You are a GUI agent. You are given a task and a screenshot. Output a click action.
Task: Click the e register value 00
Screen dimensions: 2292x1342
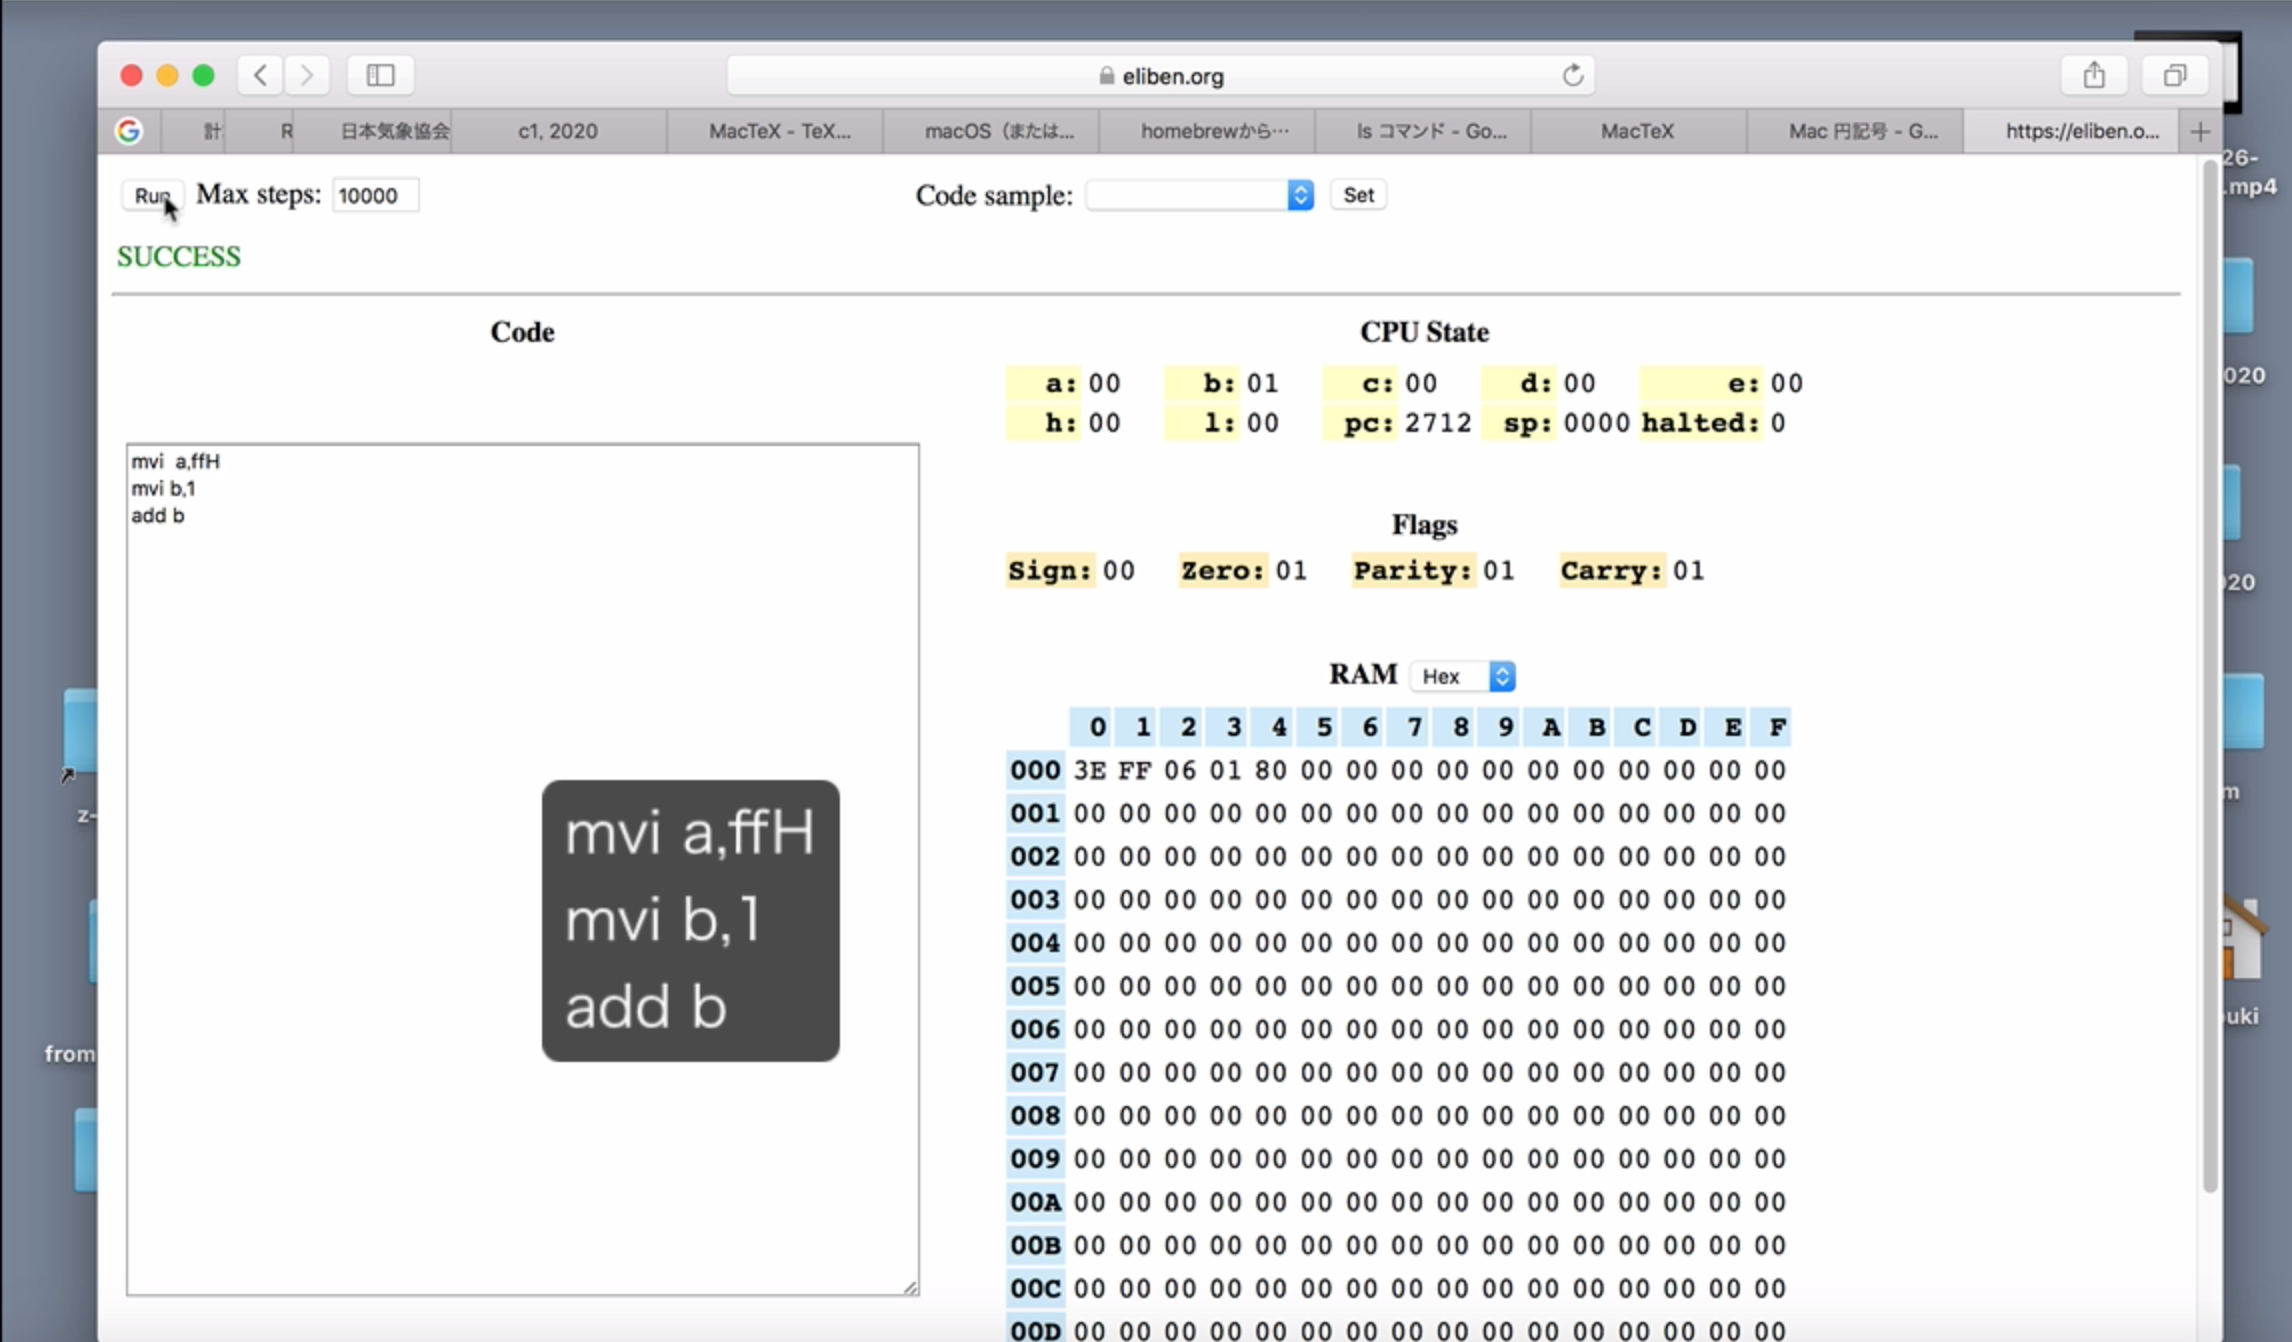click(x=1786, y=383)
